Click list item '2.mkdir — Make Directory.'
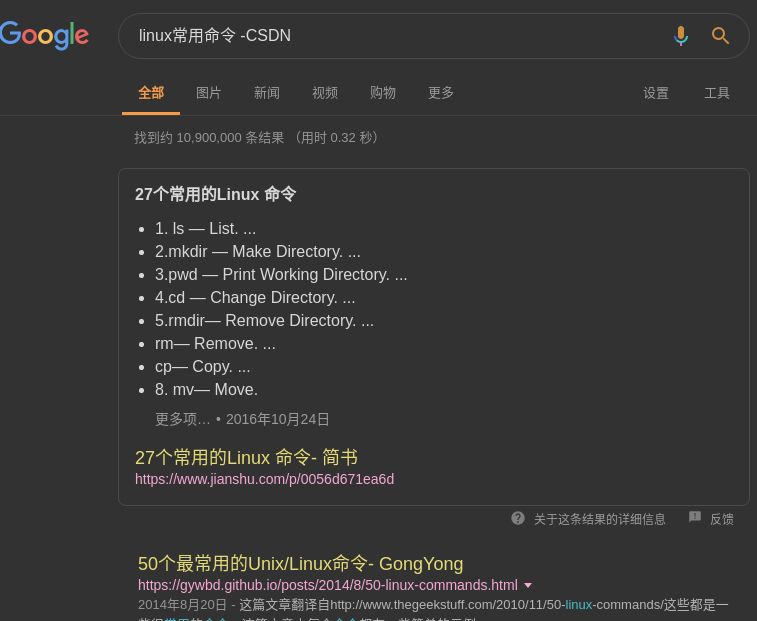Viewport: 757px width, 621px height. [257, 252]
